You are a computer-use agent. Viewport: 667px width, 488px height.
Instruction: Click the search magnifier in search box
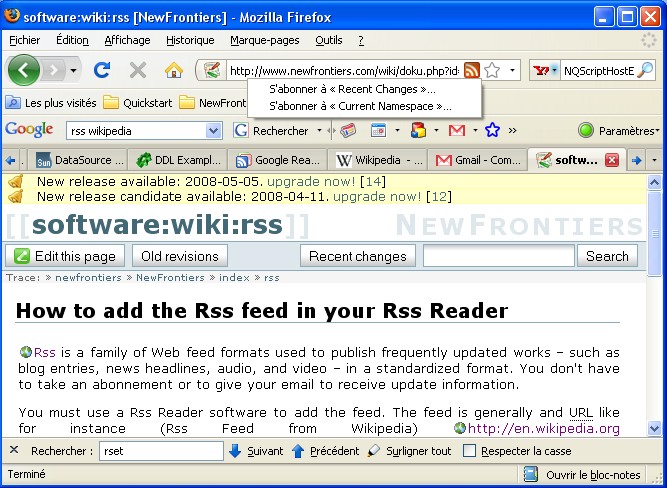pyautogui.click(x=645, y=70)
